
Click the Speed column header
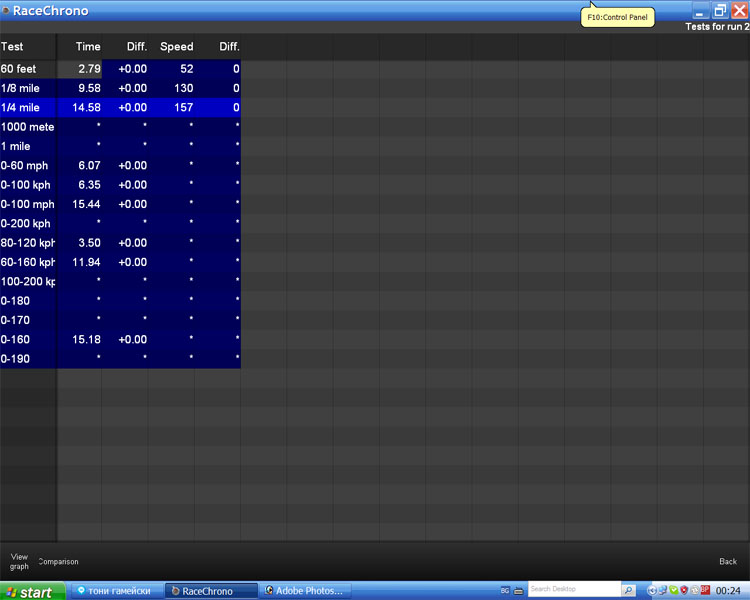point(176,47)
